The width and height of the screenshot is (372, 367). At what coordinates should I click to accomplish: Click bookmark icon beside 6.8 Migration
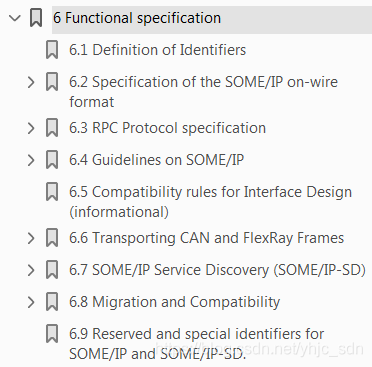[52, 302]
